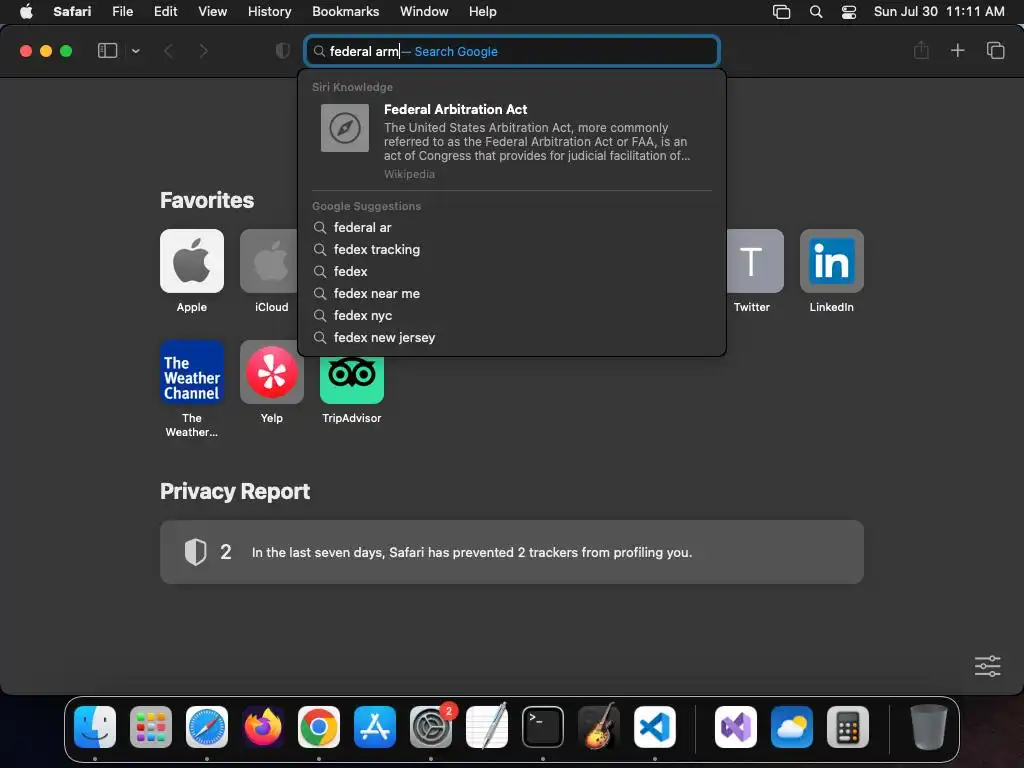The width and height of the screenshot is (1024, 768).
Task: Open the Federal Arbitration Act Siri result
Action: [x=512, y=140]
